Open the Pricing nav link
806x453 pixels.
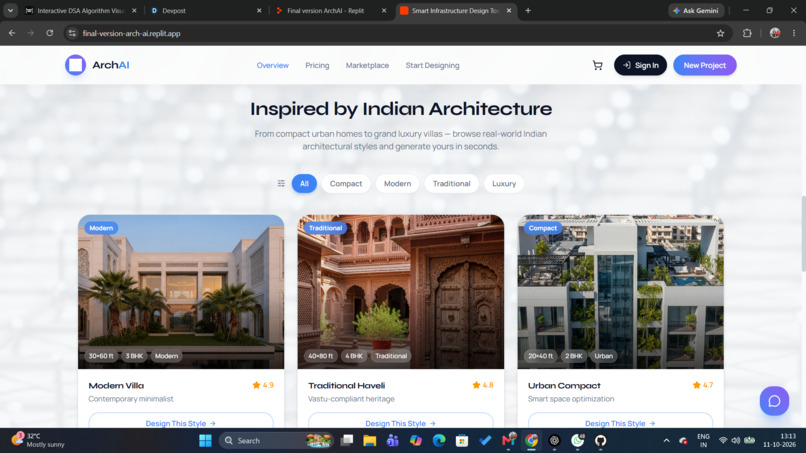click(x=317, y=65)
